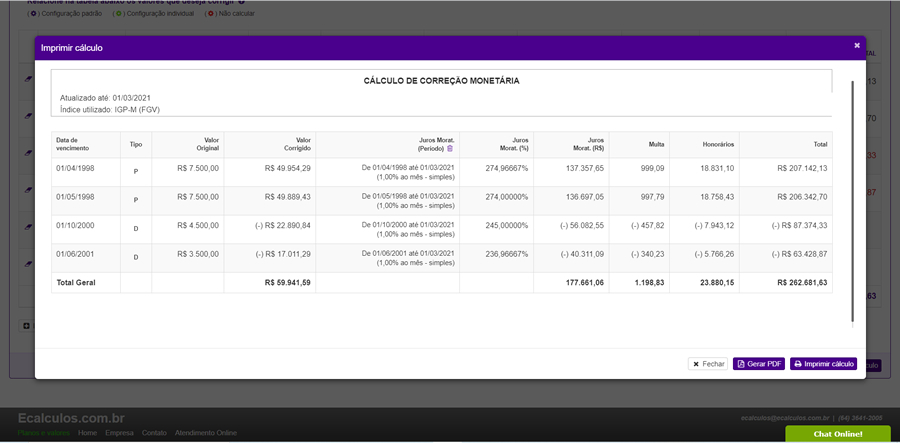Screen dimensions: 900x443
Task: Click 'Índice utilizado: IGP-M (FGV)' line
Action: pyautogui.click(x=110, y=109)
